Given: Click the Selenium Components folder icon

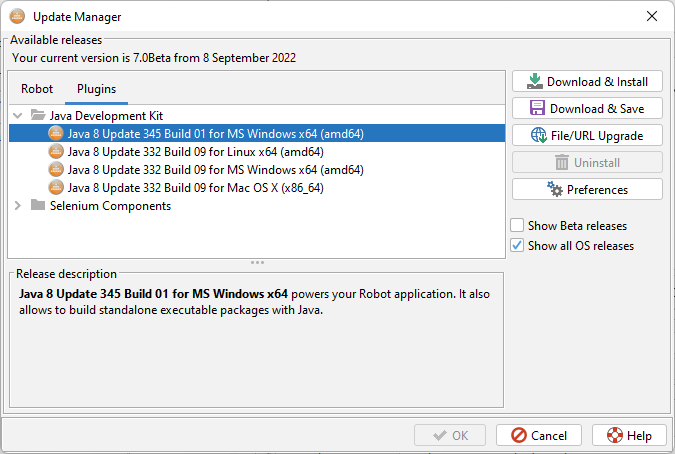Looking at the screenshot, I should point(38,206).
